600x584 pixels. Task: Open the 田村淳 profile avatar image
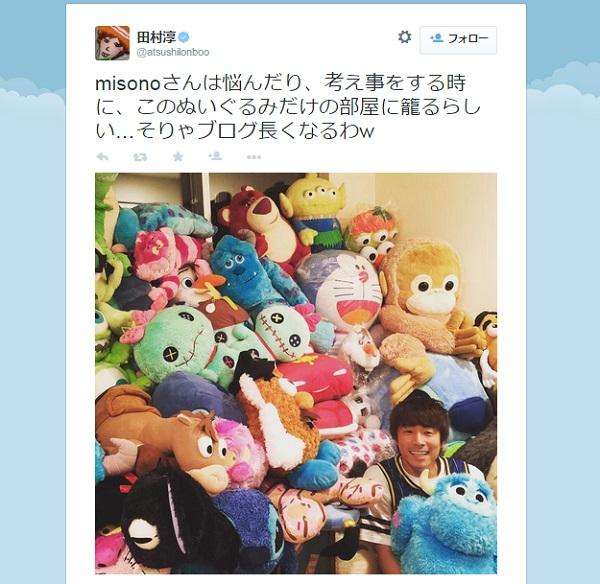click(112, 43)
